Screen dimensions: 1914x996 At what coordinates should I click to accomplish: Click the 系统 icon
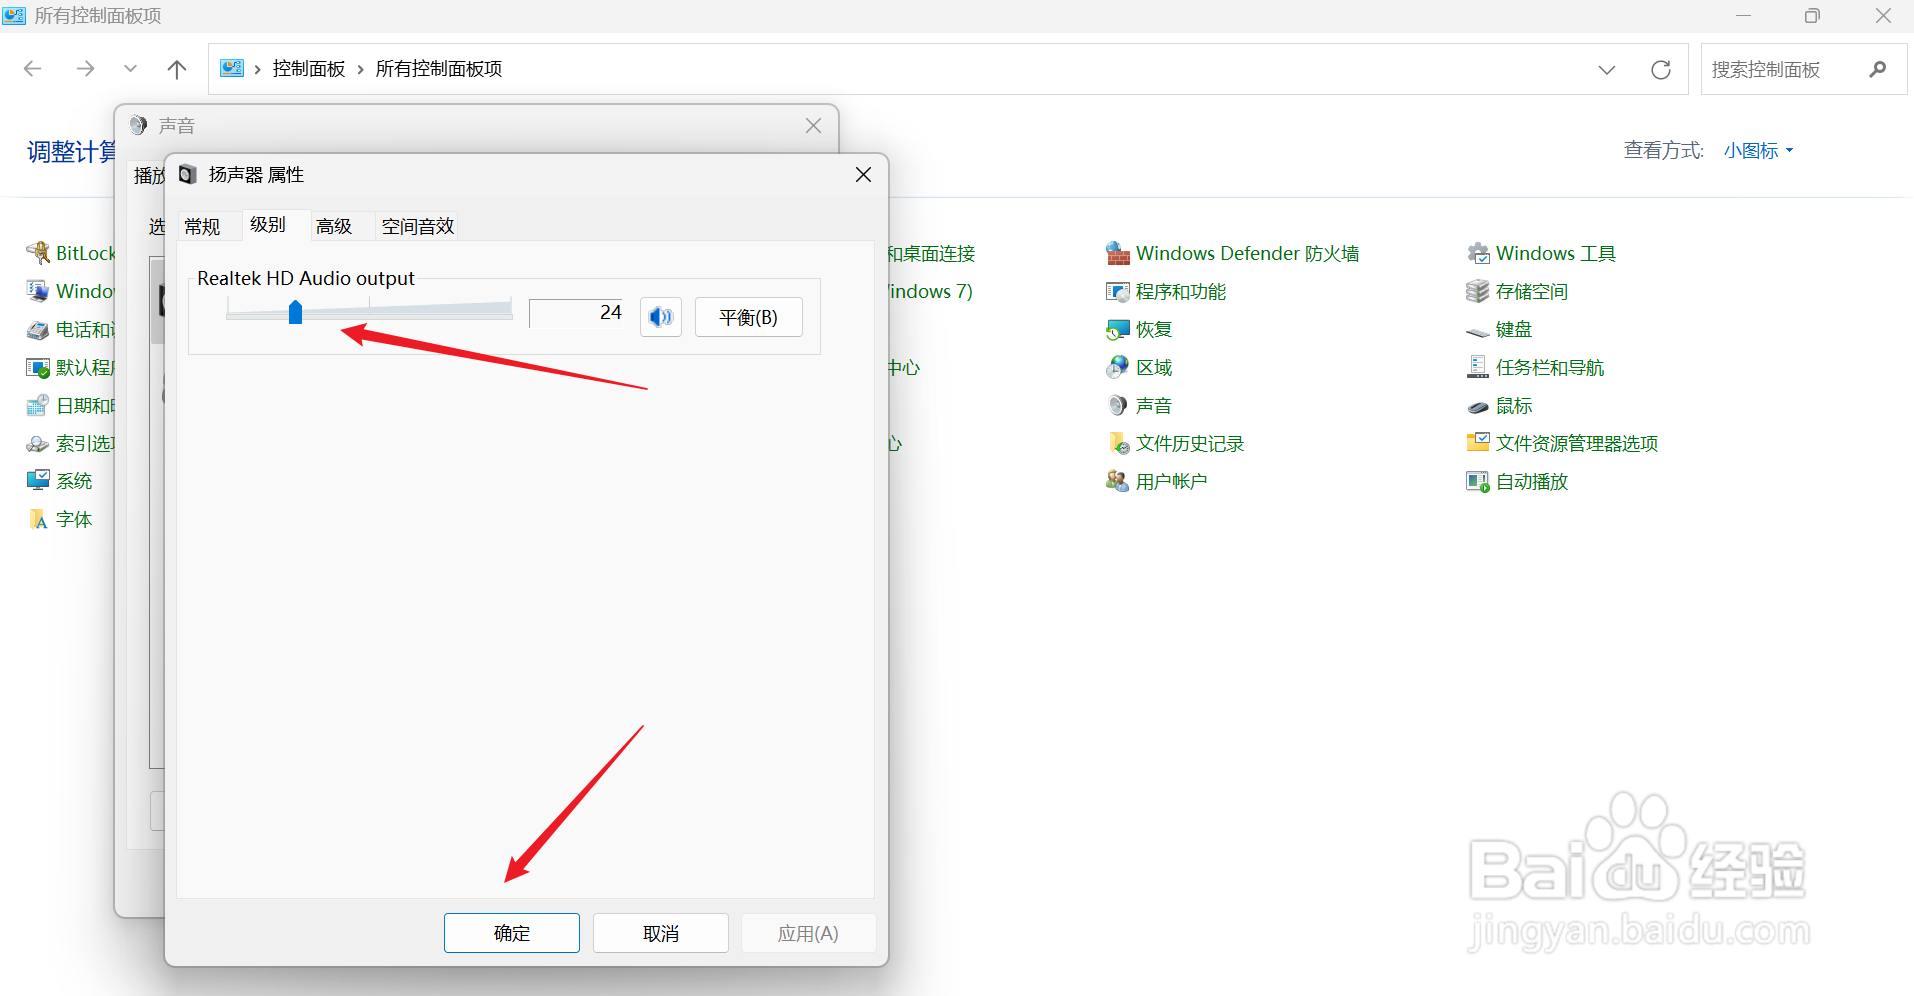coord(38,482)
